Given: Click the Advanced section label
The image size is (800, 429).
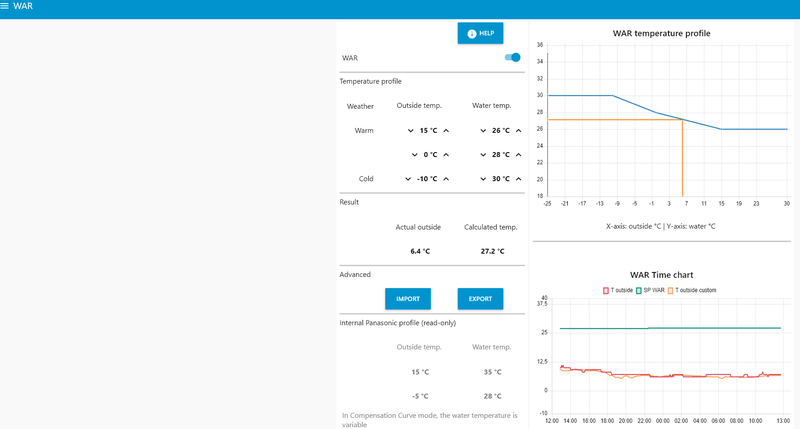Looking at the screenshot, I should pyautogui.click(x=355, y=274).
